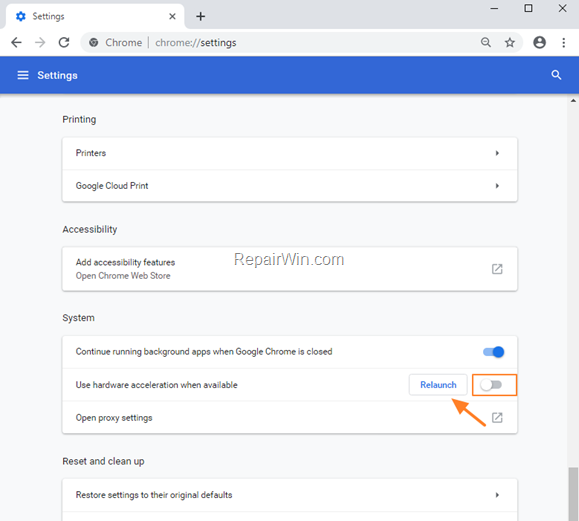This screenshot has height=521, width=579.
Task: Click the chrome://settings address field
Action: click(281, 42)
